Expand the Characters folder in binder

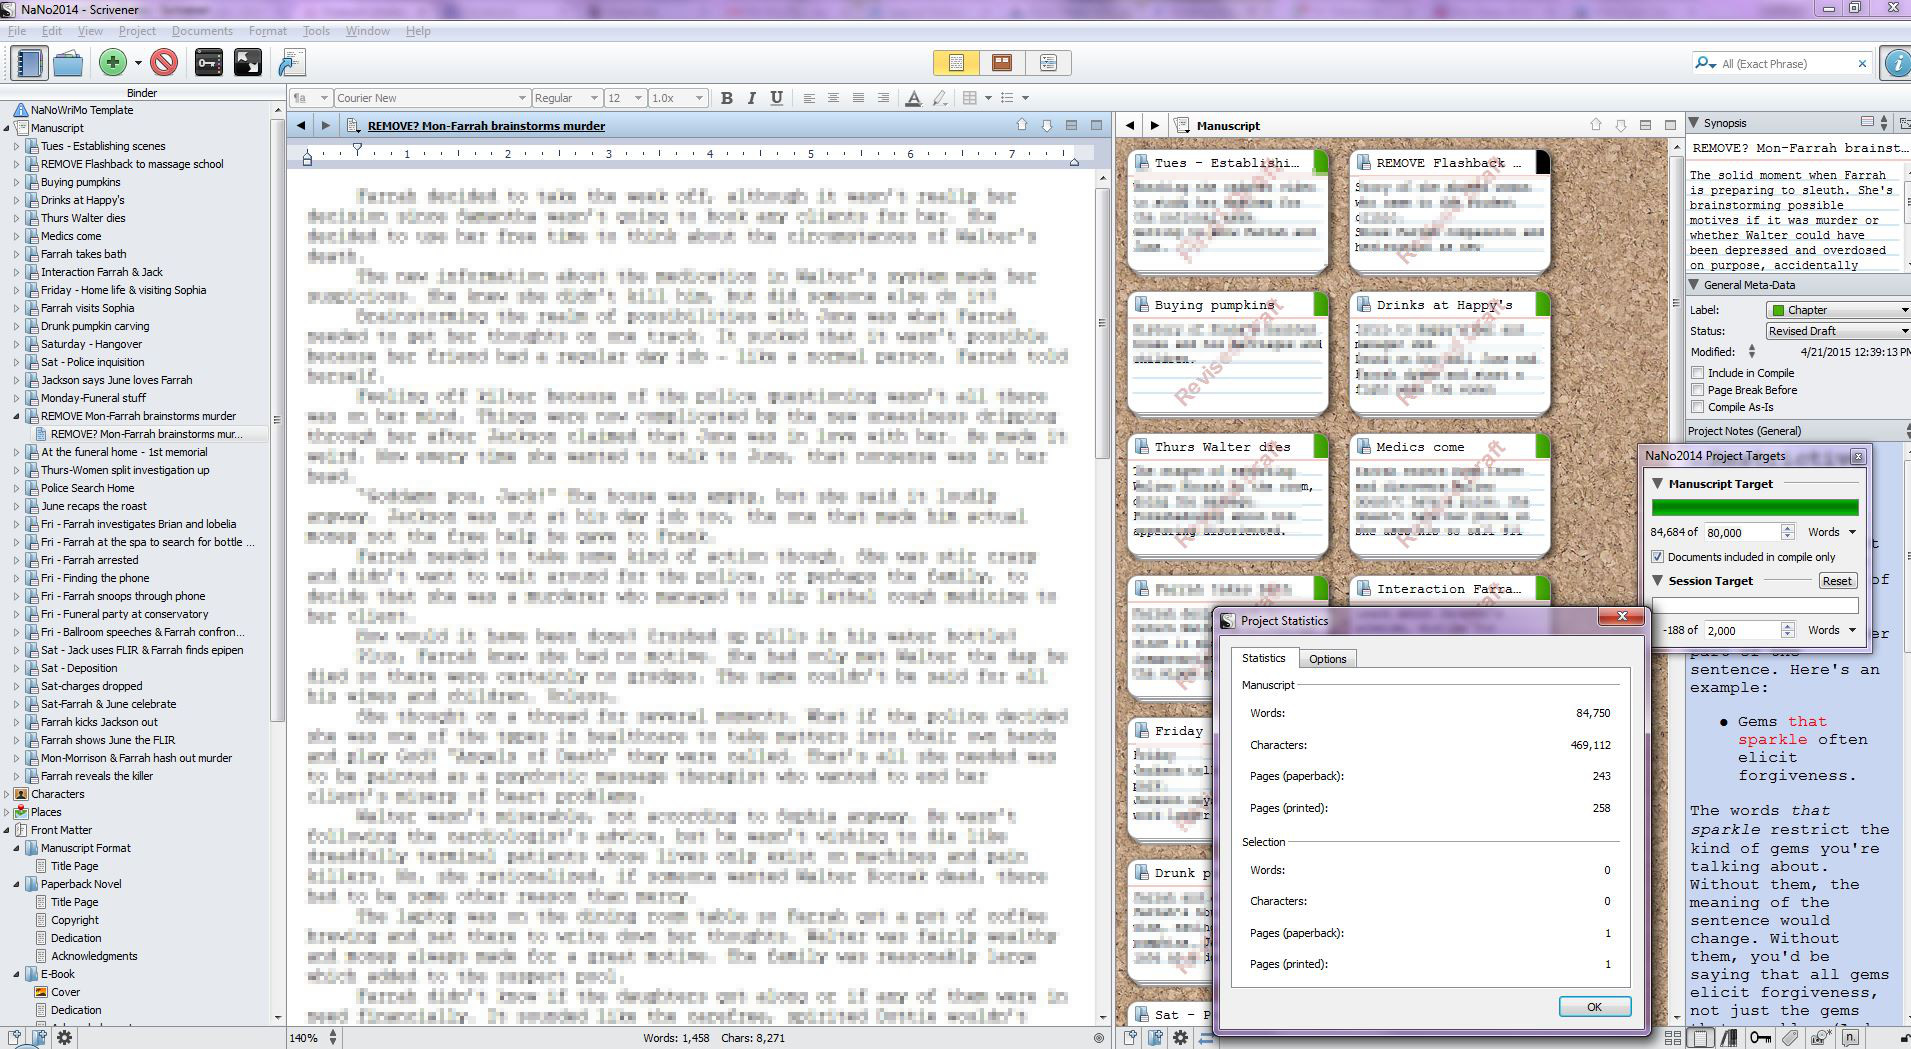pyautogui.click(x=7, y=794)
